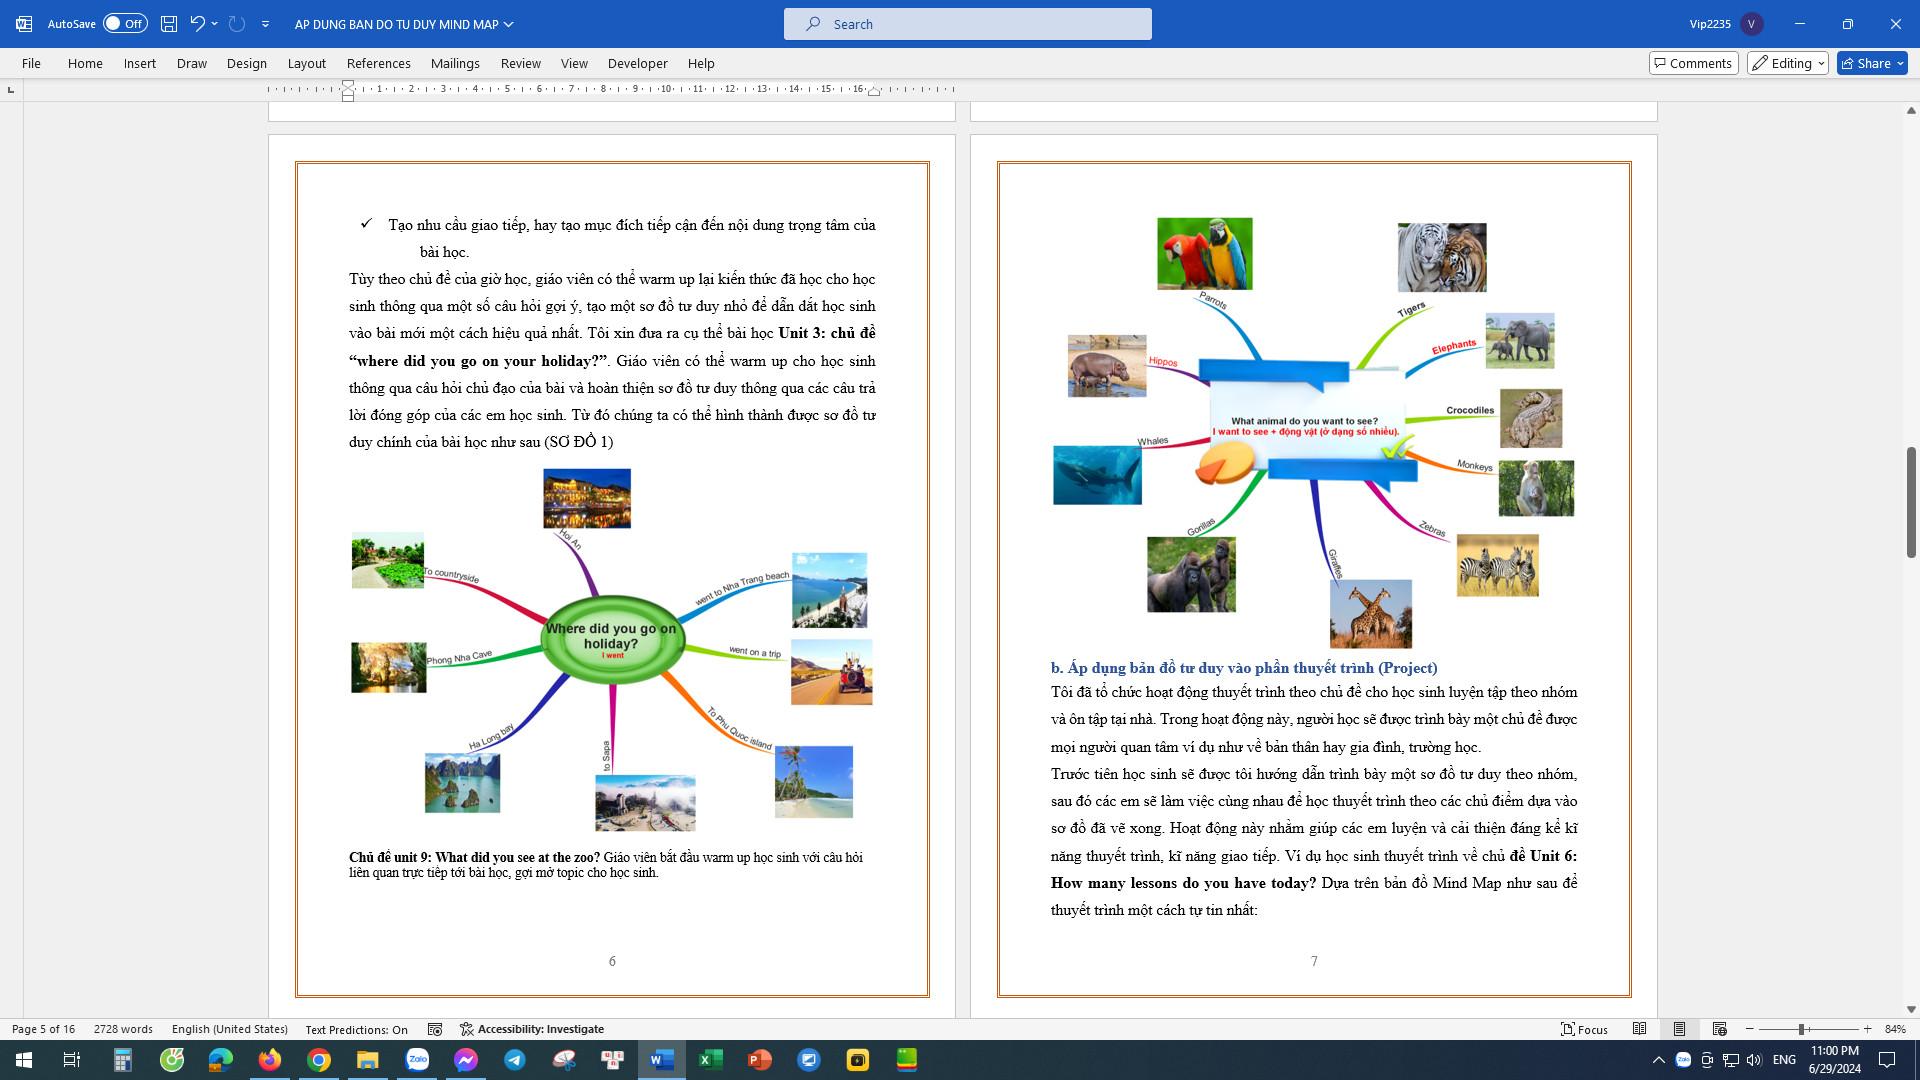The width and height of the screenshot is (1920, 1080).
Task: Click the ENG input language indicator
Action: click(x=1784, y=1060)
